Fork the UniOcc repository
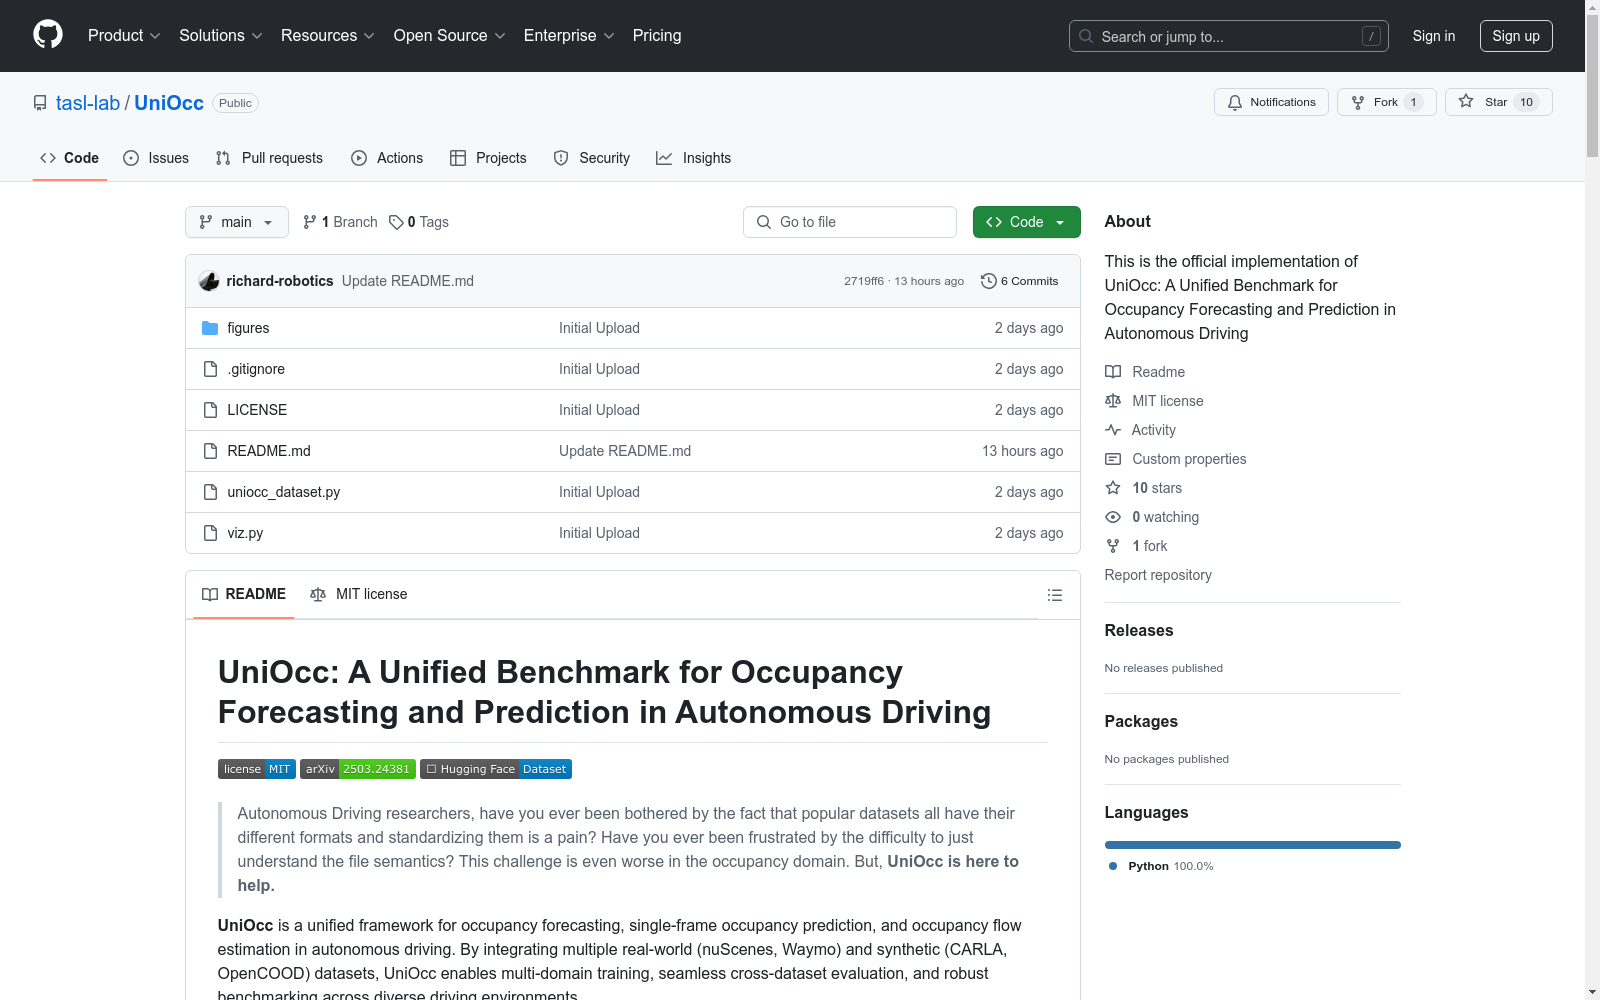The height and width of the screenshot is (1000, 1600). tap(1386, 102)
